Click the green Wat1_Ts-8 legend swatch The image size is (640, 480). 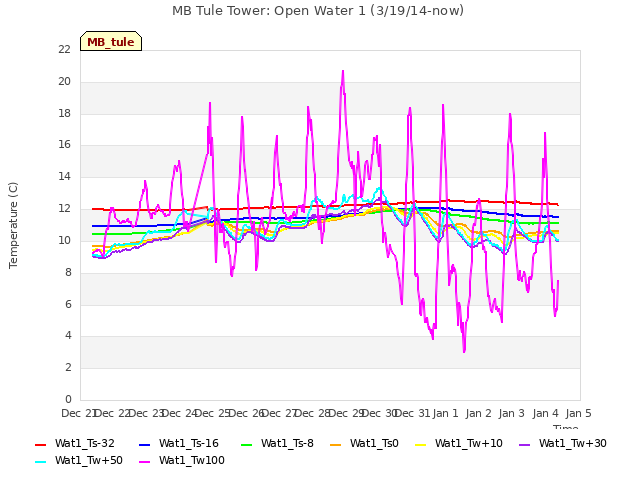247,444
